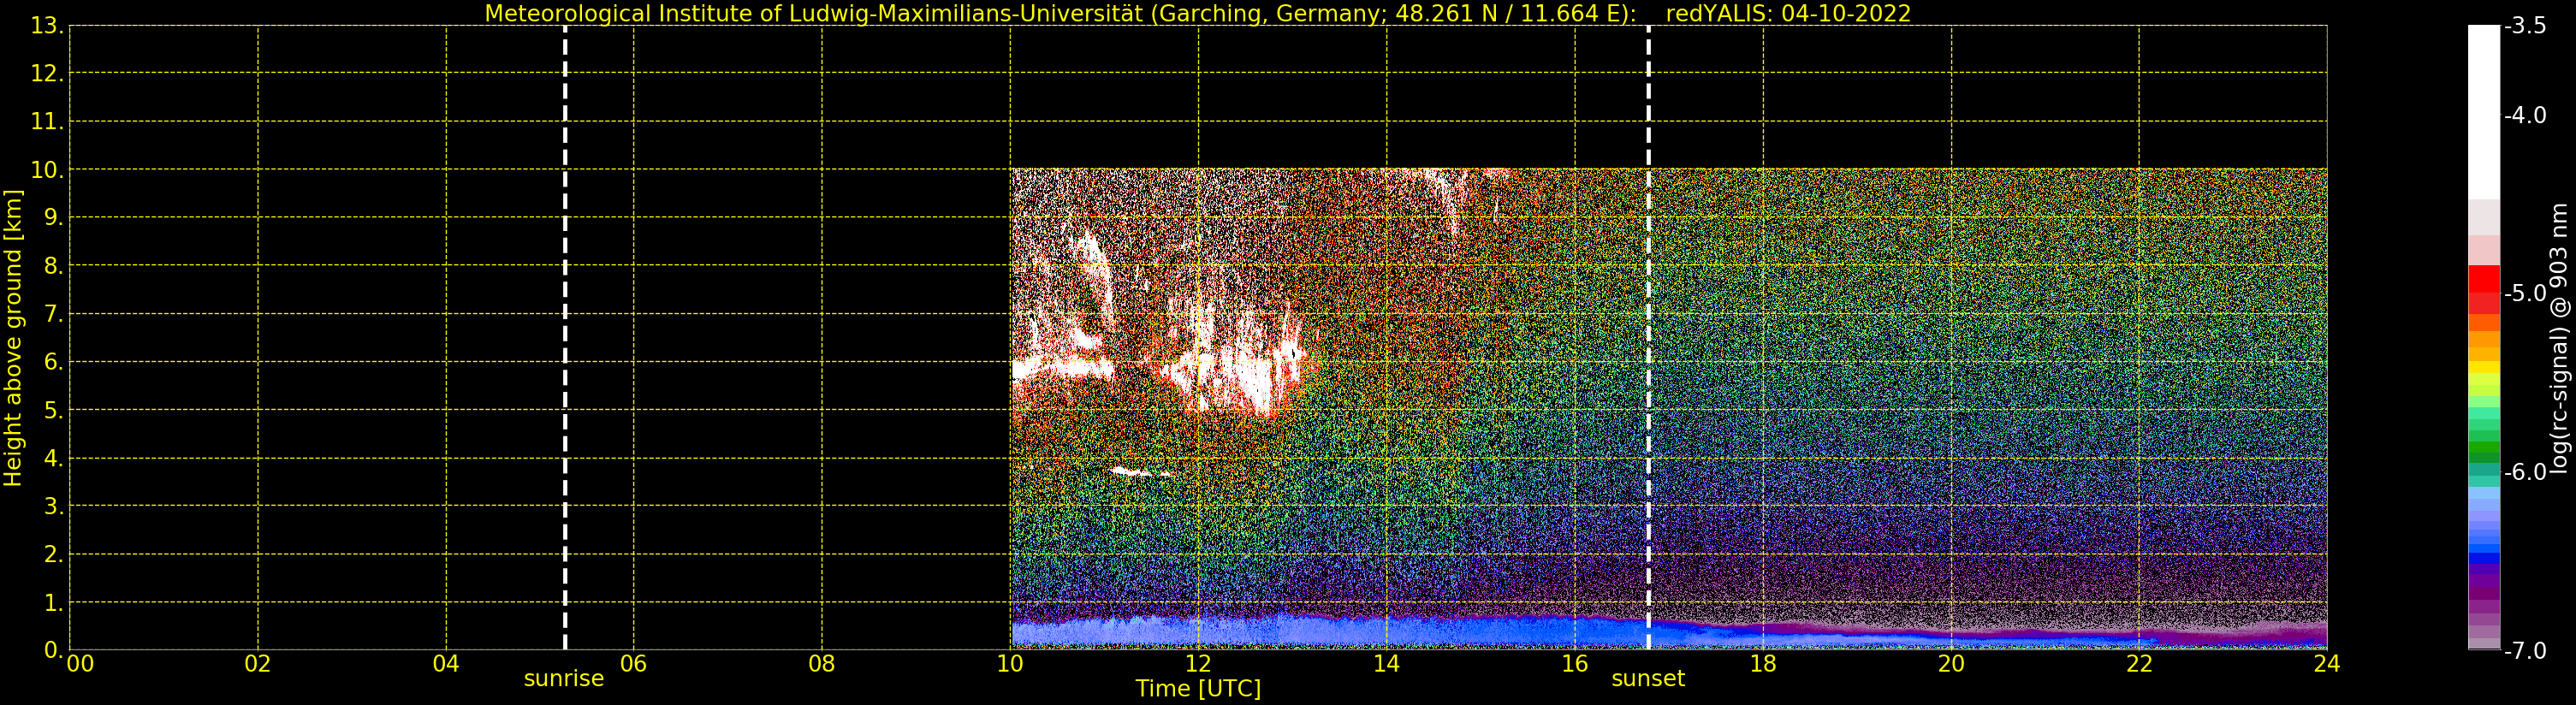Click the '24' time tick label on x-axis
Viewport: 2576px width, 705px height.
(2327, 664)
